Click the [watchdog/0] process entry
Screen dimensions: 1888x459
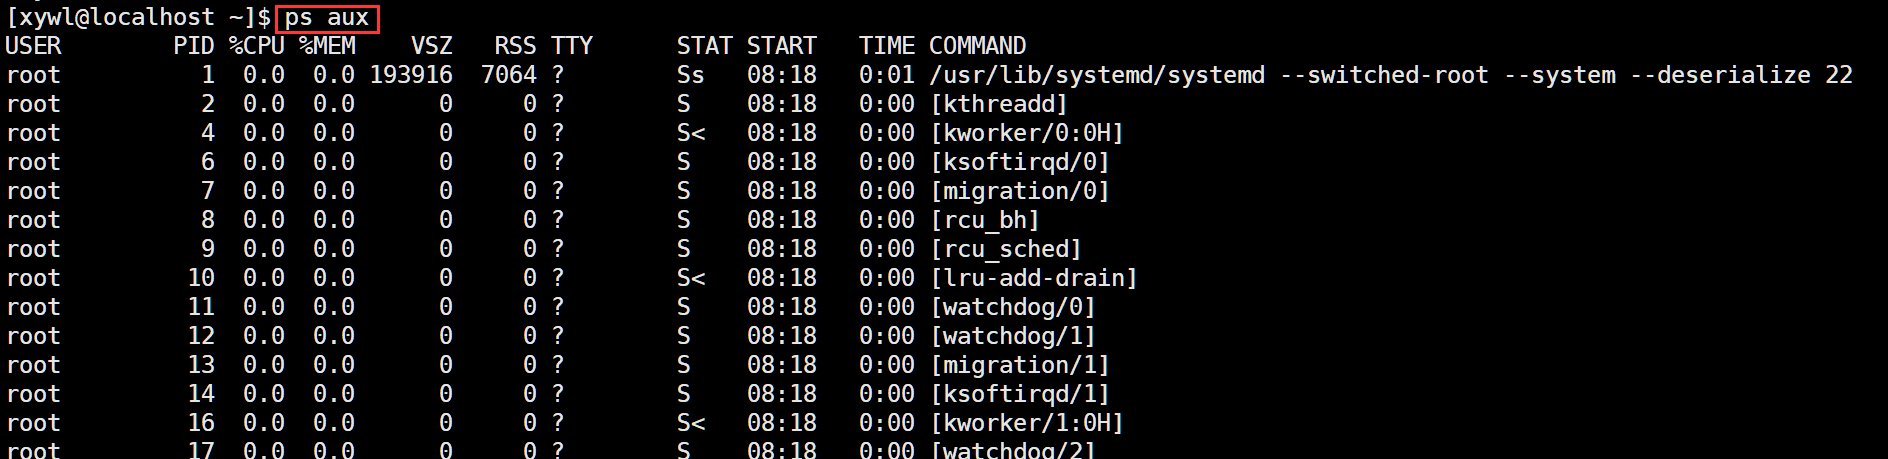tap(1013, 307)
